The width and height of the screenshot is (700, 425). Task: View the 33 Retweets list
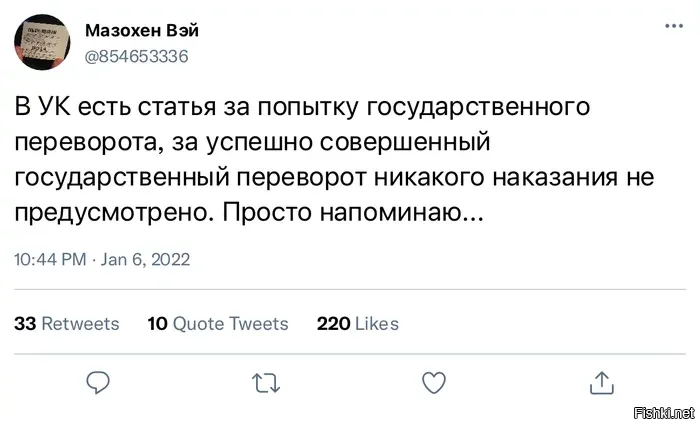click(x=66, y=323)
